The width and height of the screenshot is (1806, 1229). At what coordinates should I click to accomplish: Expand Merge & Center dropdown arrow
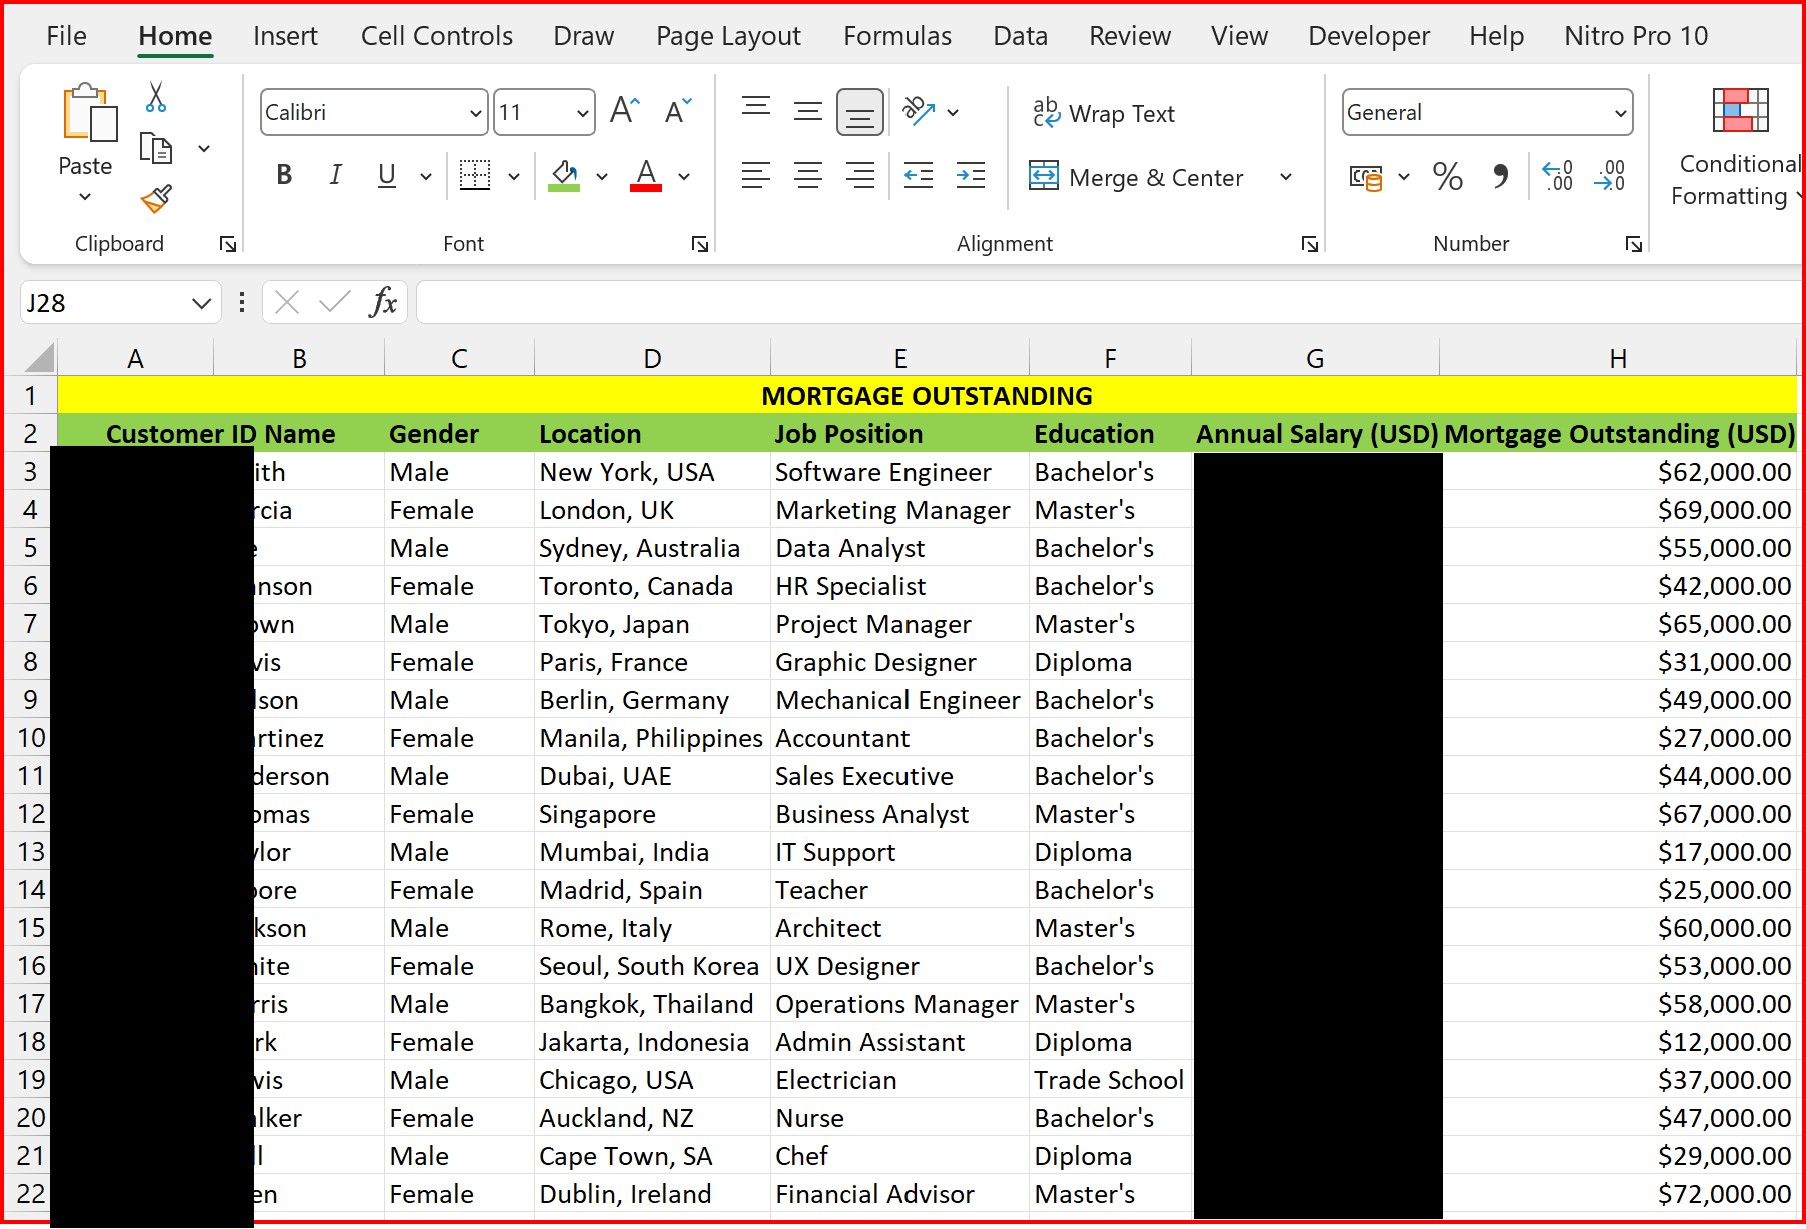tap(1286, 177)
